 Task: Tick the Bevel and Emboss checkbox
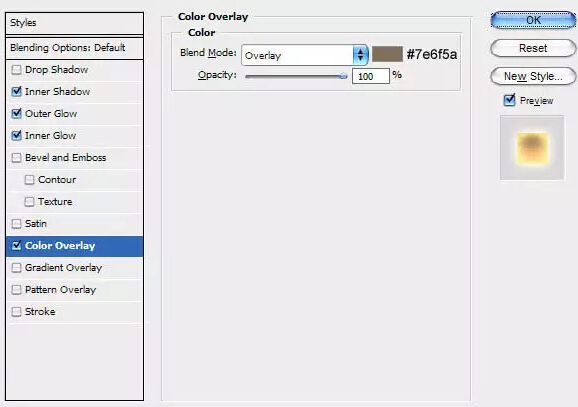pos(16,158)
